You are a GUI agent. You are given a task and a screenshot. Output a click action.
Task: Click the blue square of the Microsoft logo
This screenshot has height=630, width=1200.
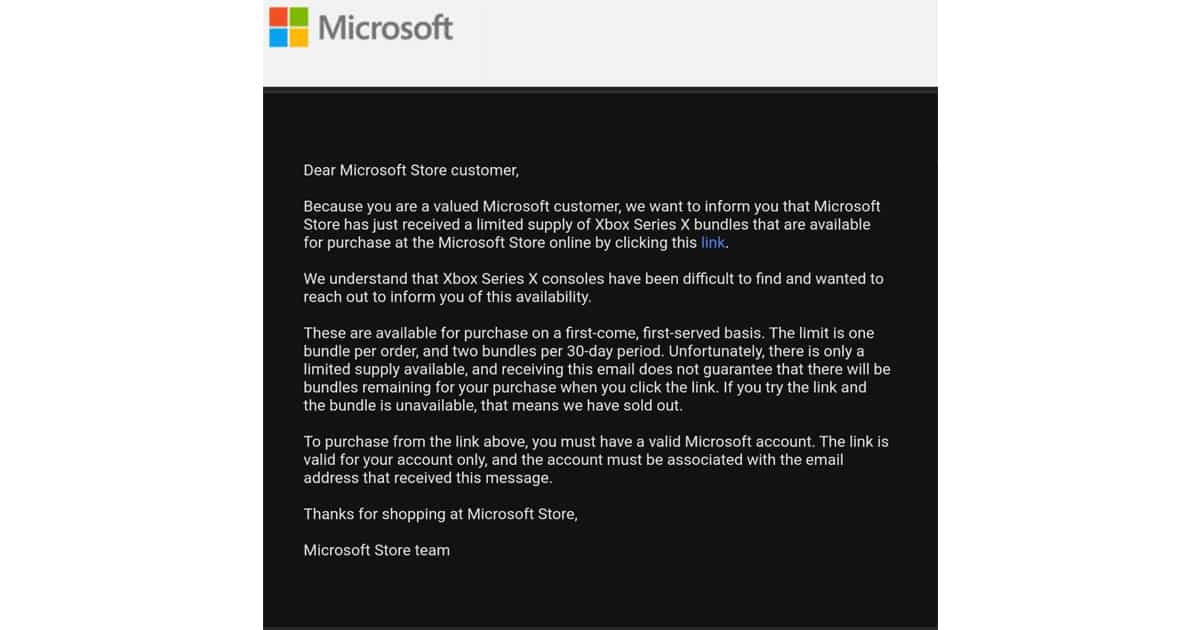click(x=279, y=38)
